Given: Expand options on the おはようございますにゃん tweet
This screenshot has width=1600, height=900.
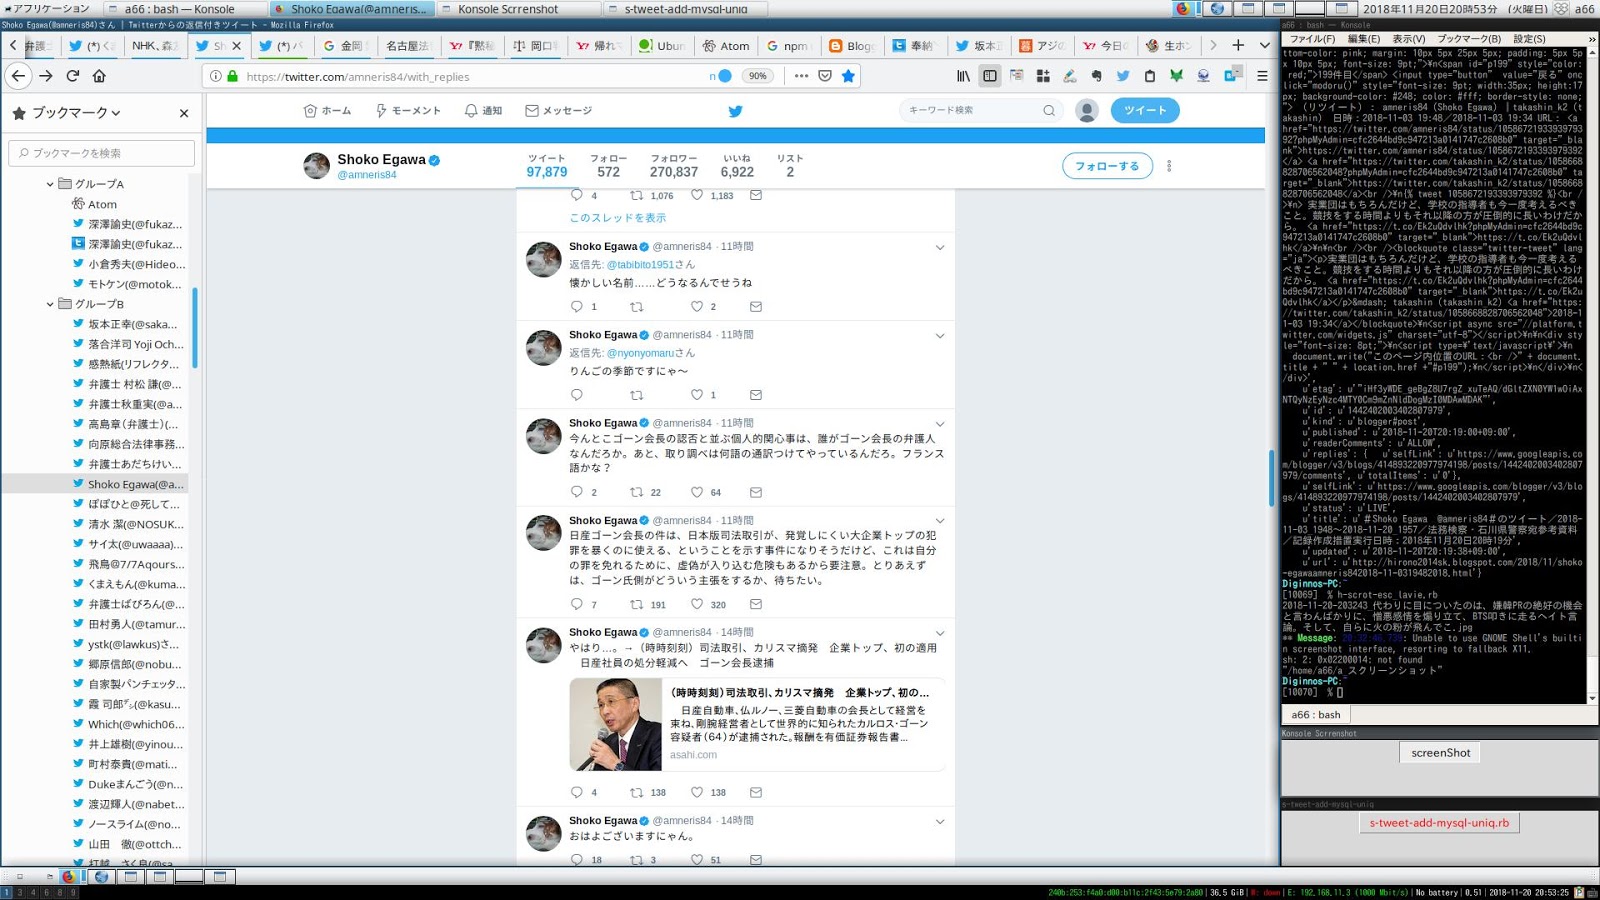Looking at the screenshot, I should click(x=940, y=821).
